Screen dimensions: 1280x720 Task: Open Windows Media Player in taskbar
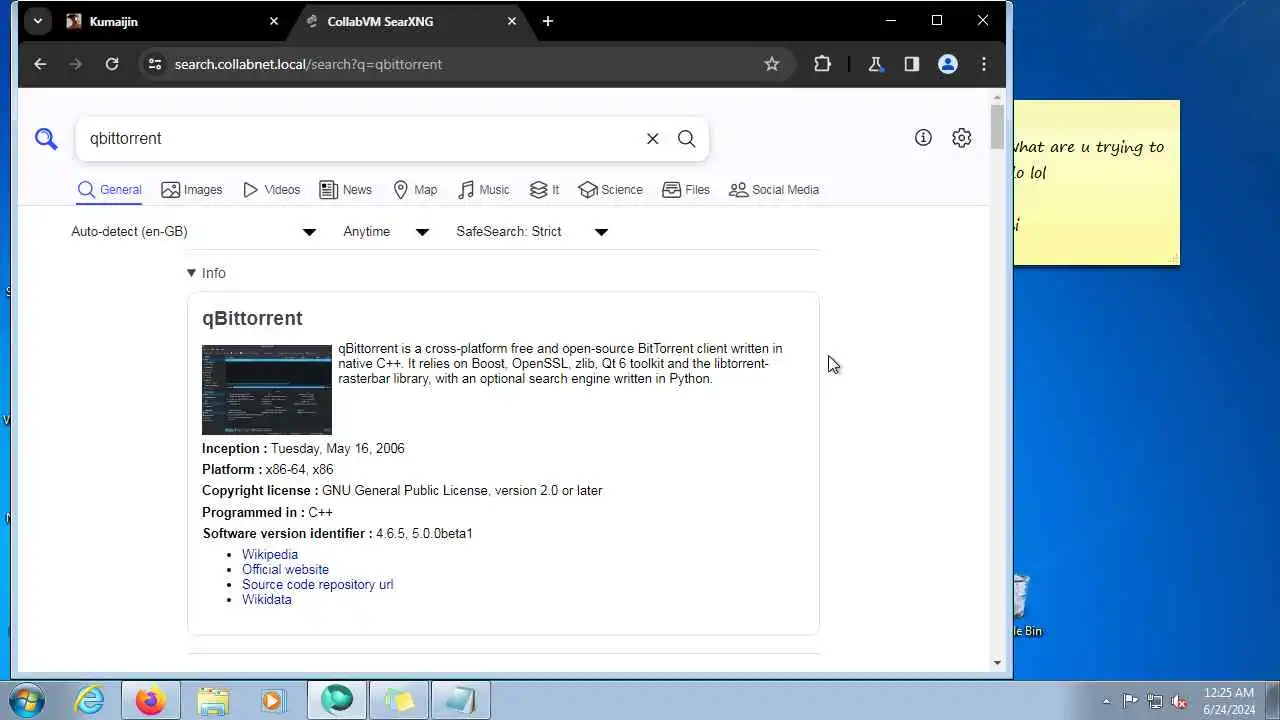tap(274, 700)
